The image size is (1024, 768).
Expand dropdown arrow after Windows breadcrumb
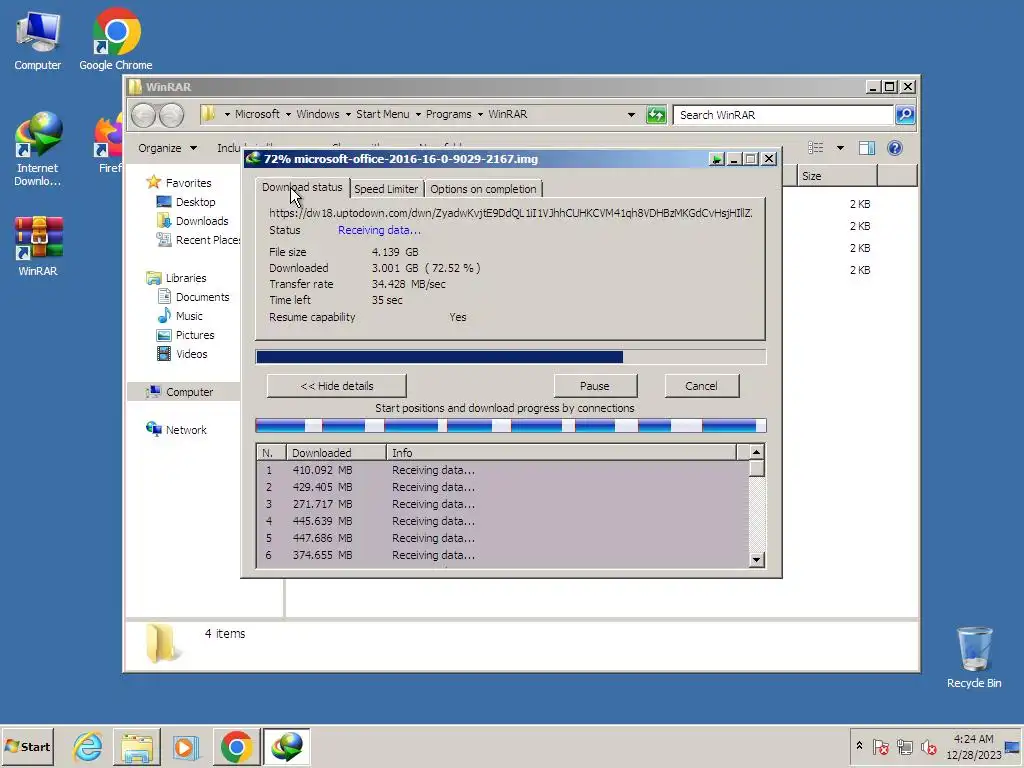pyautogui.click(x=348, y=114)
